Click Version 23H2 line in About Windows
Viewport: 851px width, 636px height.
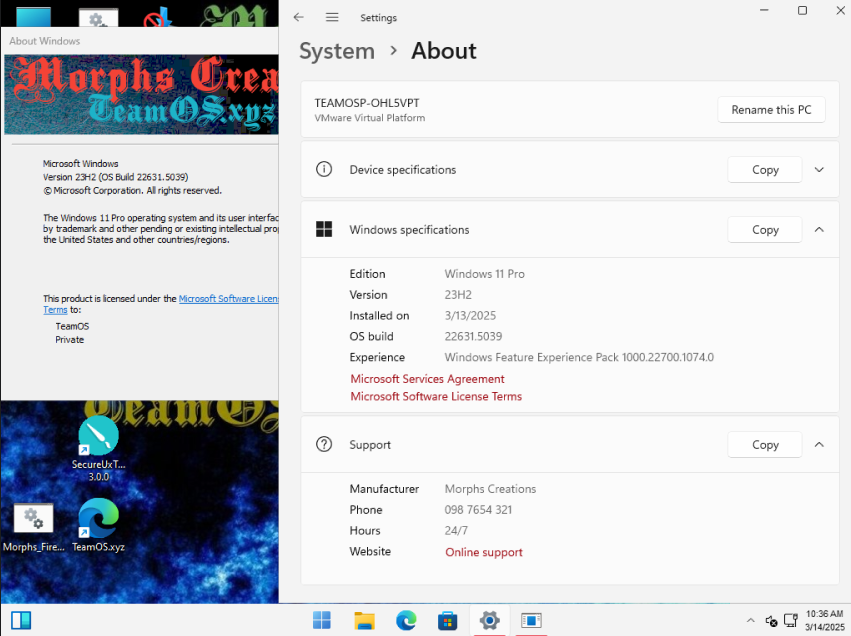116,177
